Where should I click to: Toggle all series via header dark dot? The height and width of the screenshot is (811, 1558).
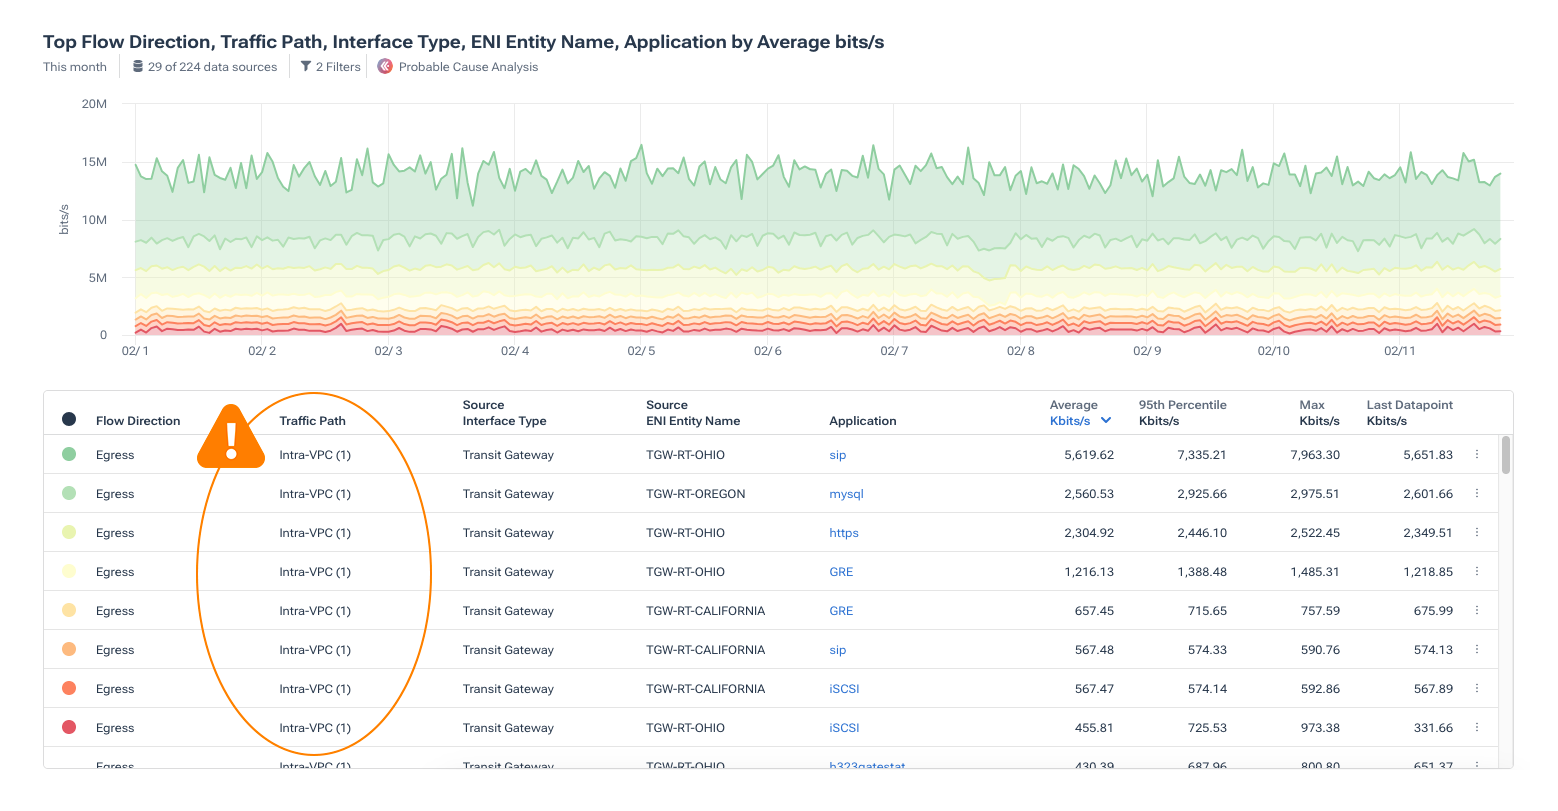click(69, 419)
